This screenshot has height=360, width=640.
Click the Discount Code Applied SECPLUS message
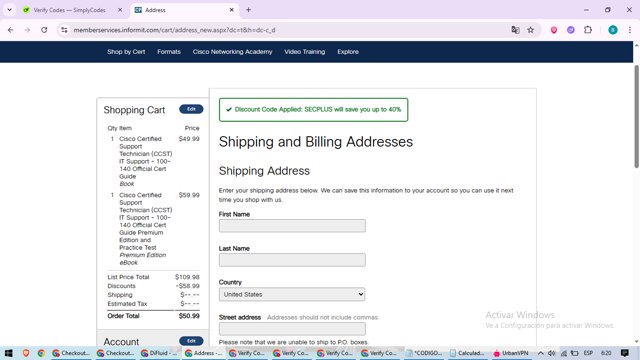pyautogui.click(x=313, y=109)
